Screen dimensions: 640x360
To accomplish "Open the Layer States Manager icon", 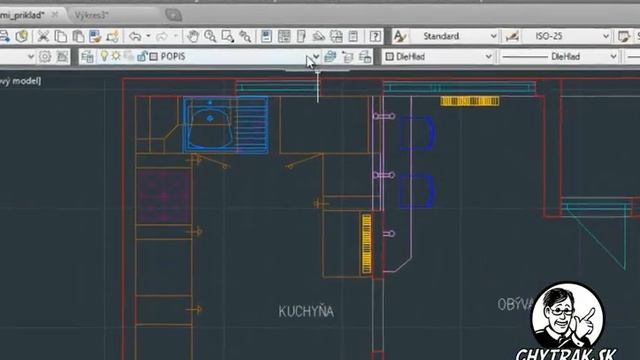I will click(x=365, y=56).
